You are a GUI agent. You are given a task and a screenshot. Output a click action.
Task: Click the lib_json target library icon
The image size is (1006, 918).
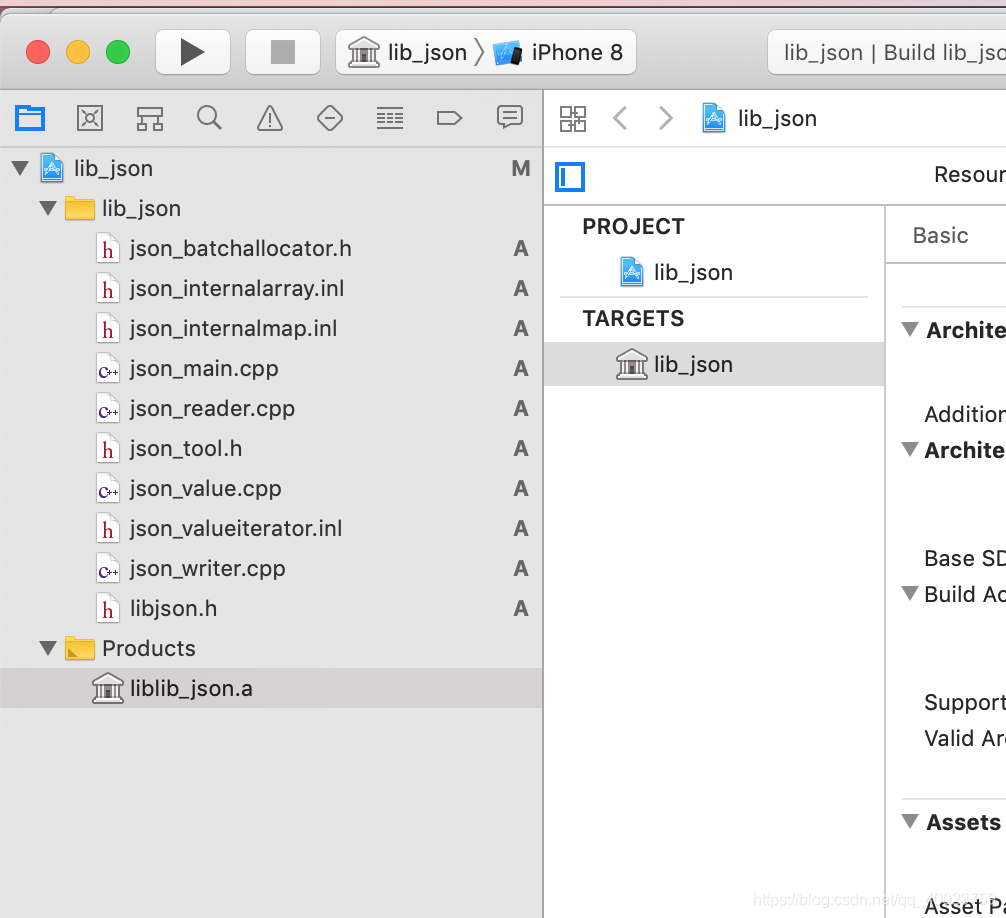(x=632, y=364)
